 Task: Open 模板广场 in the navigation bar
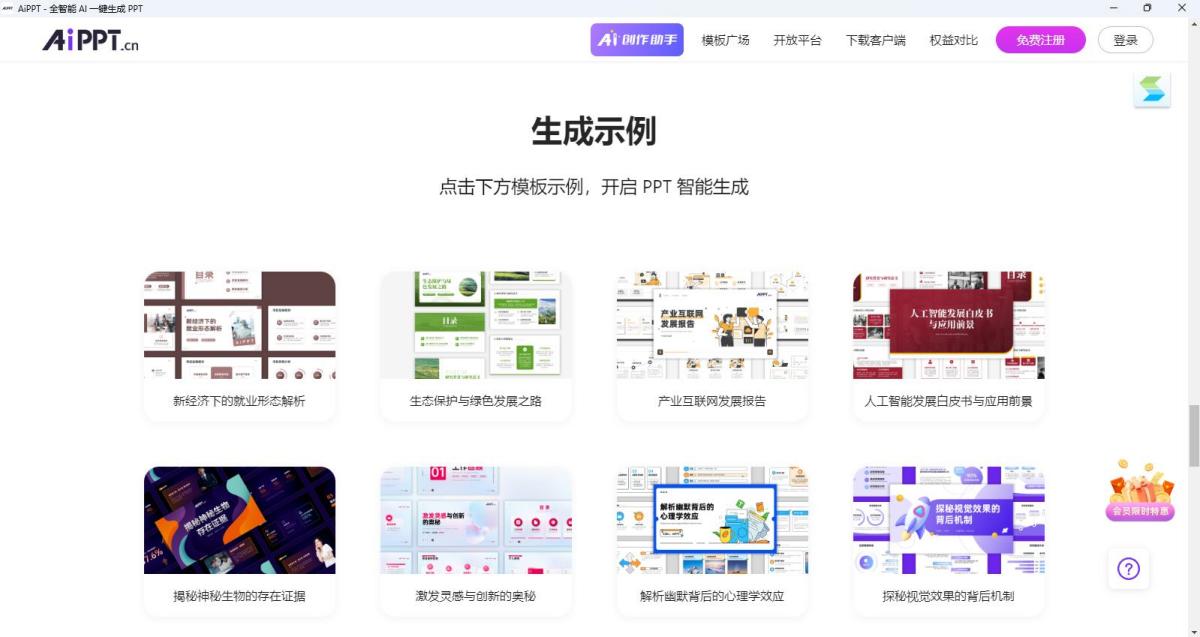pyautogui.click(x=725, y=40)
